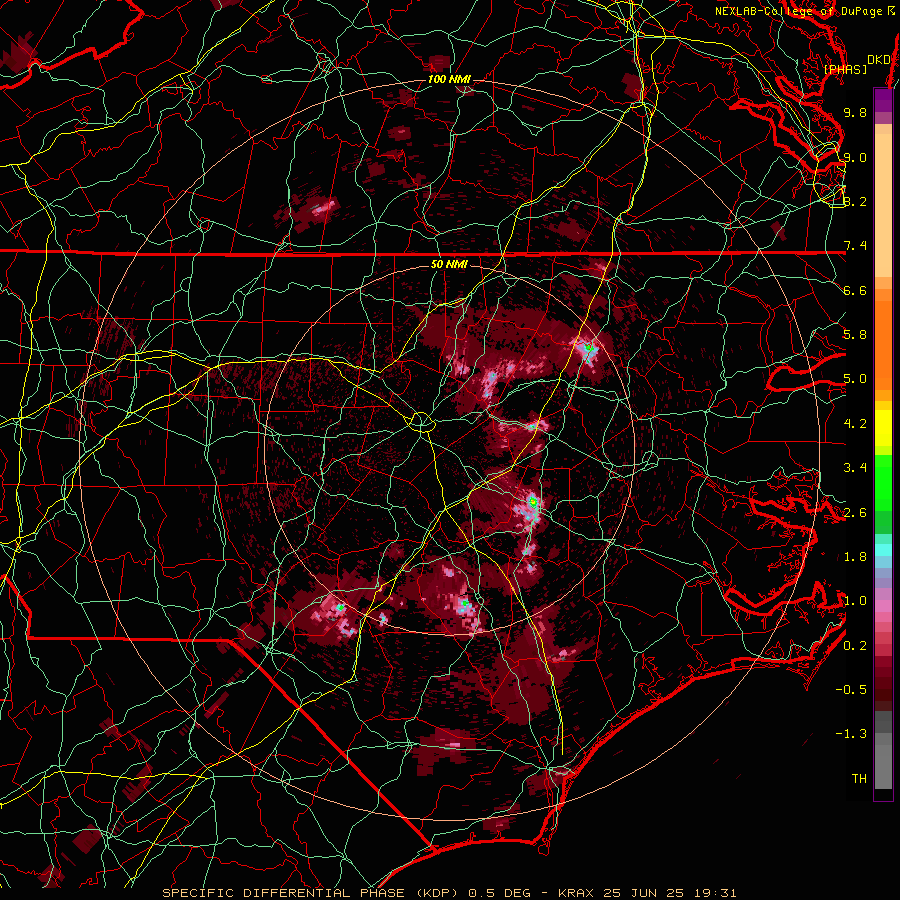Pick the bright green segment near 3.4
This screenshot has height=900, width=900.
(883, 482)
